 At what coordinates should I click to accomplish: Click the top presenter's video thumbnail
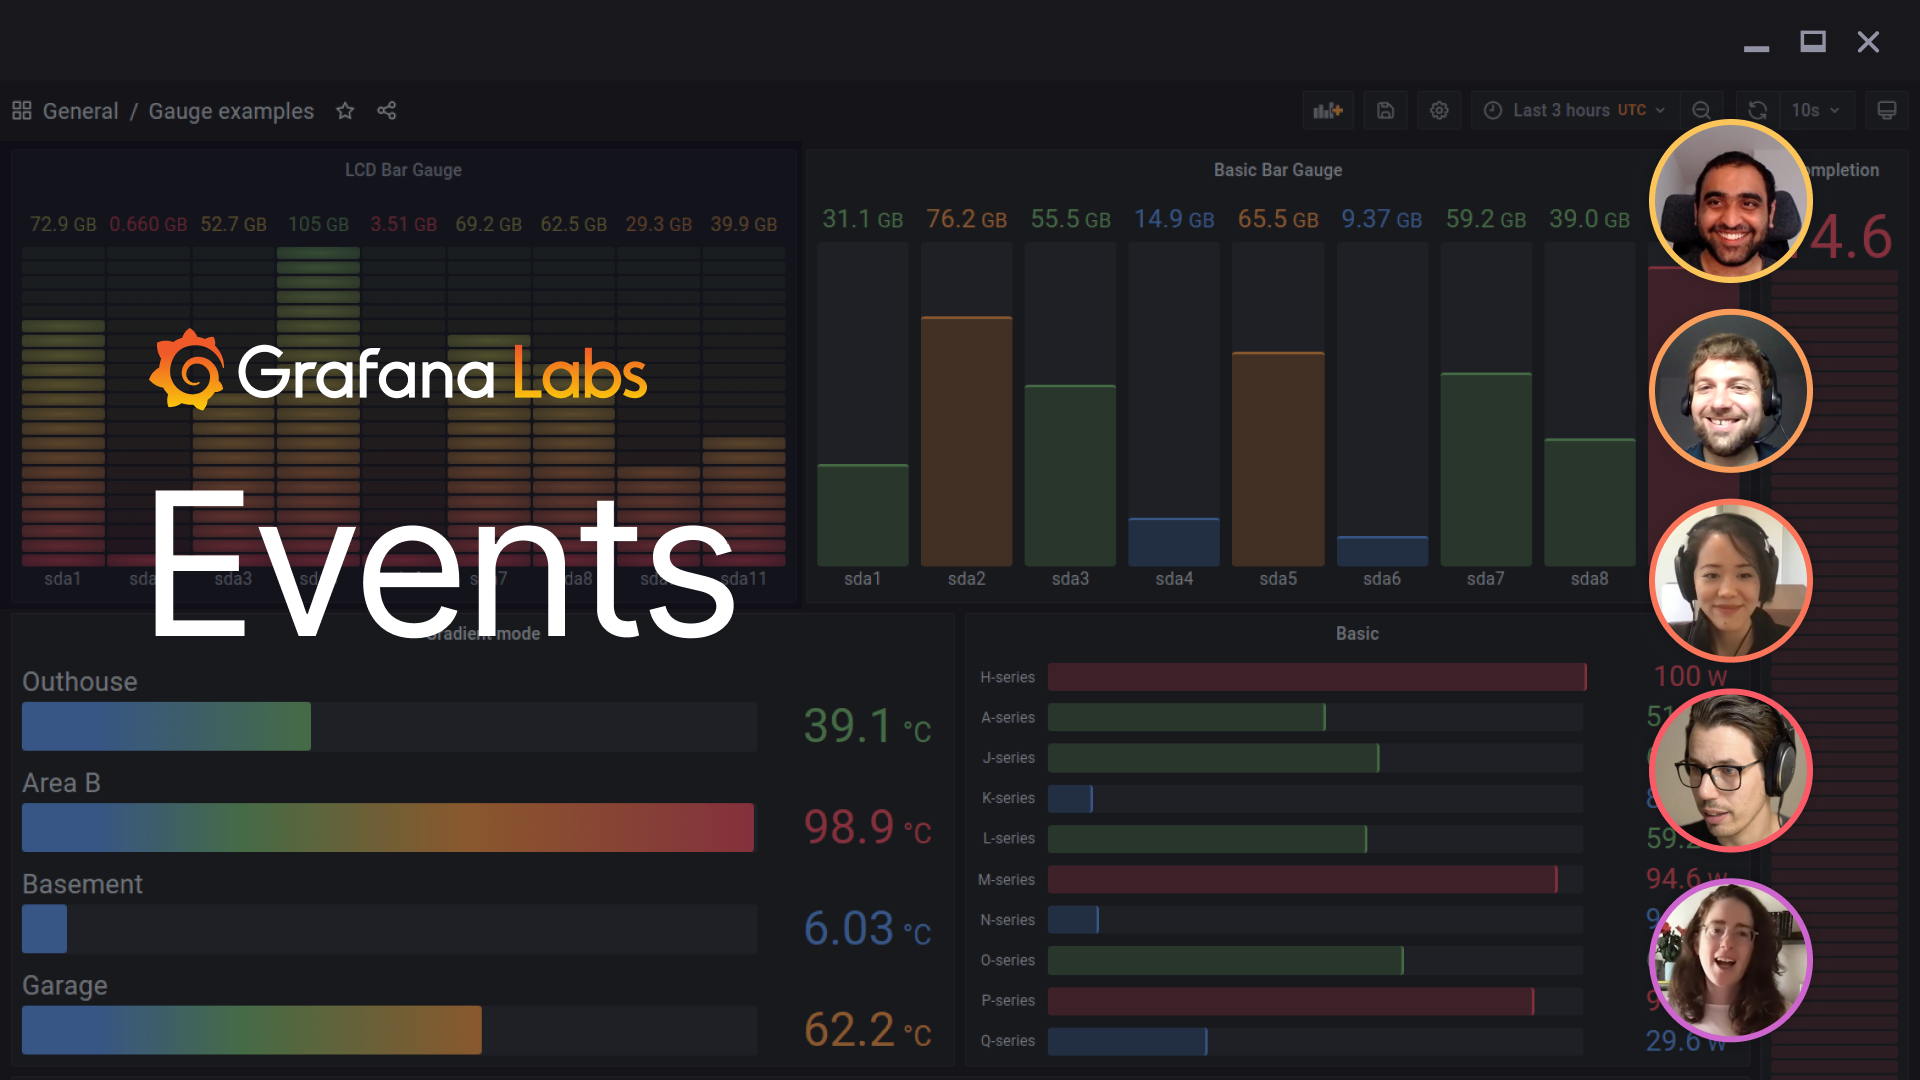(1730, 201)
